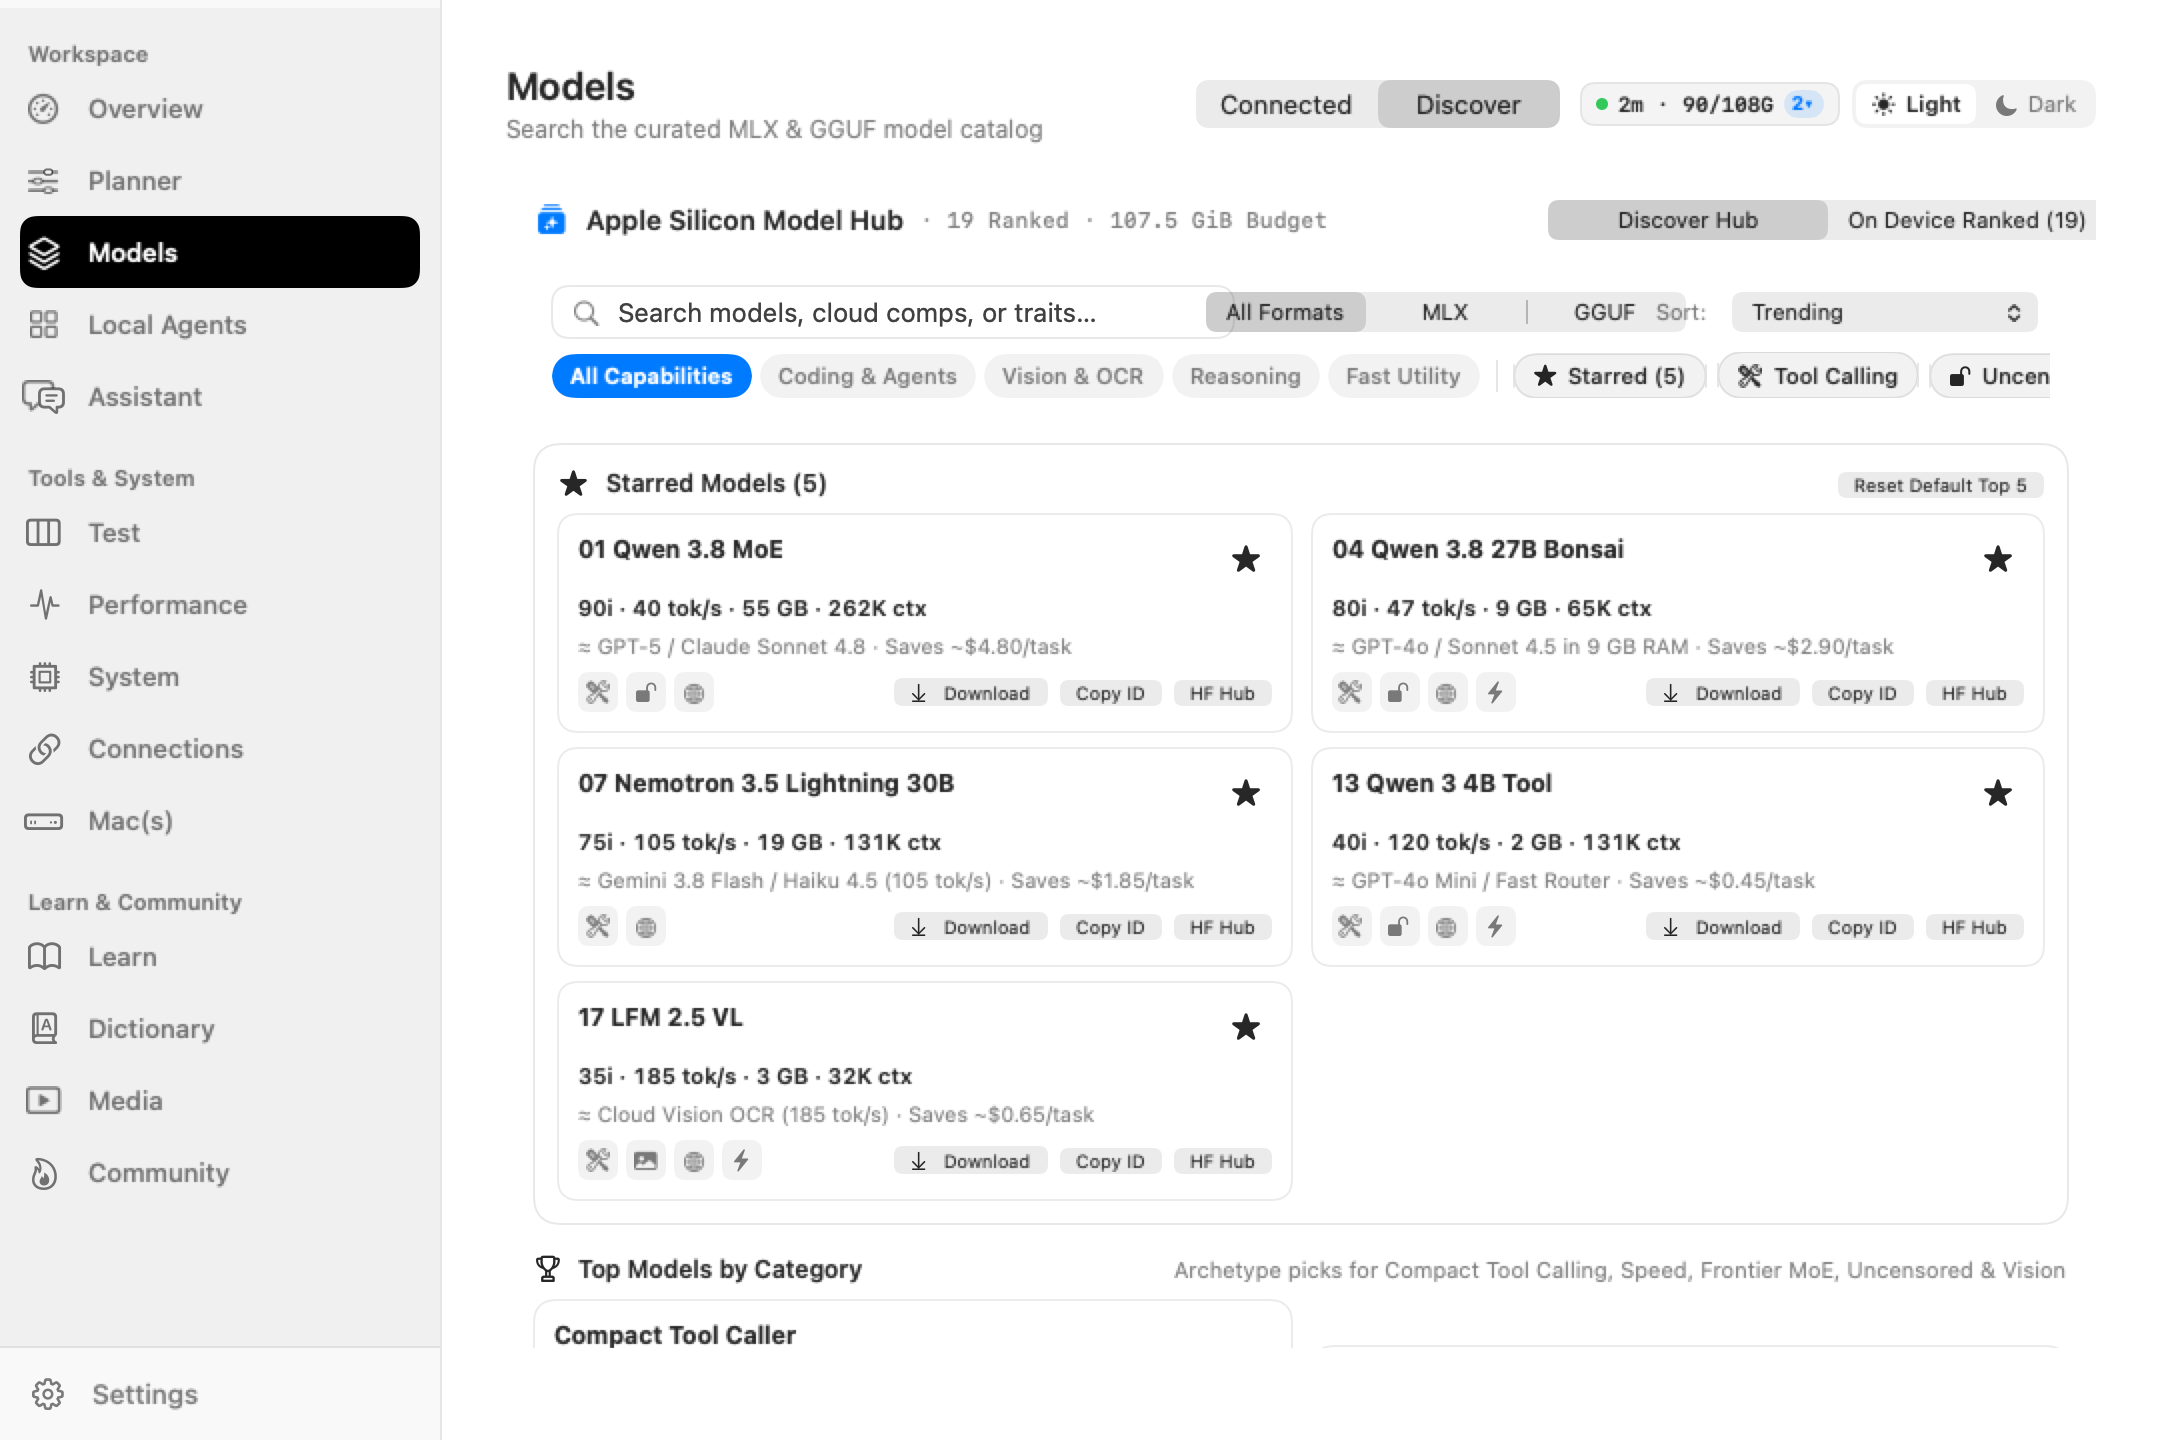Select the GGUF format filter
Image resolution: width=2160 pixels, height=1440 pixels.
[1604, 313]
